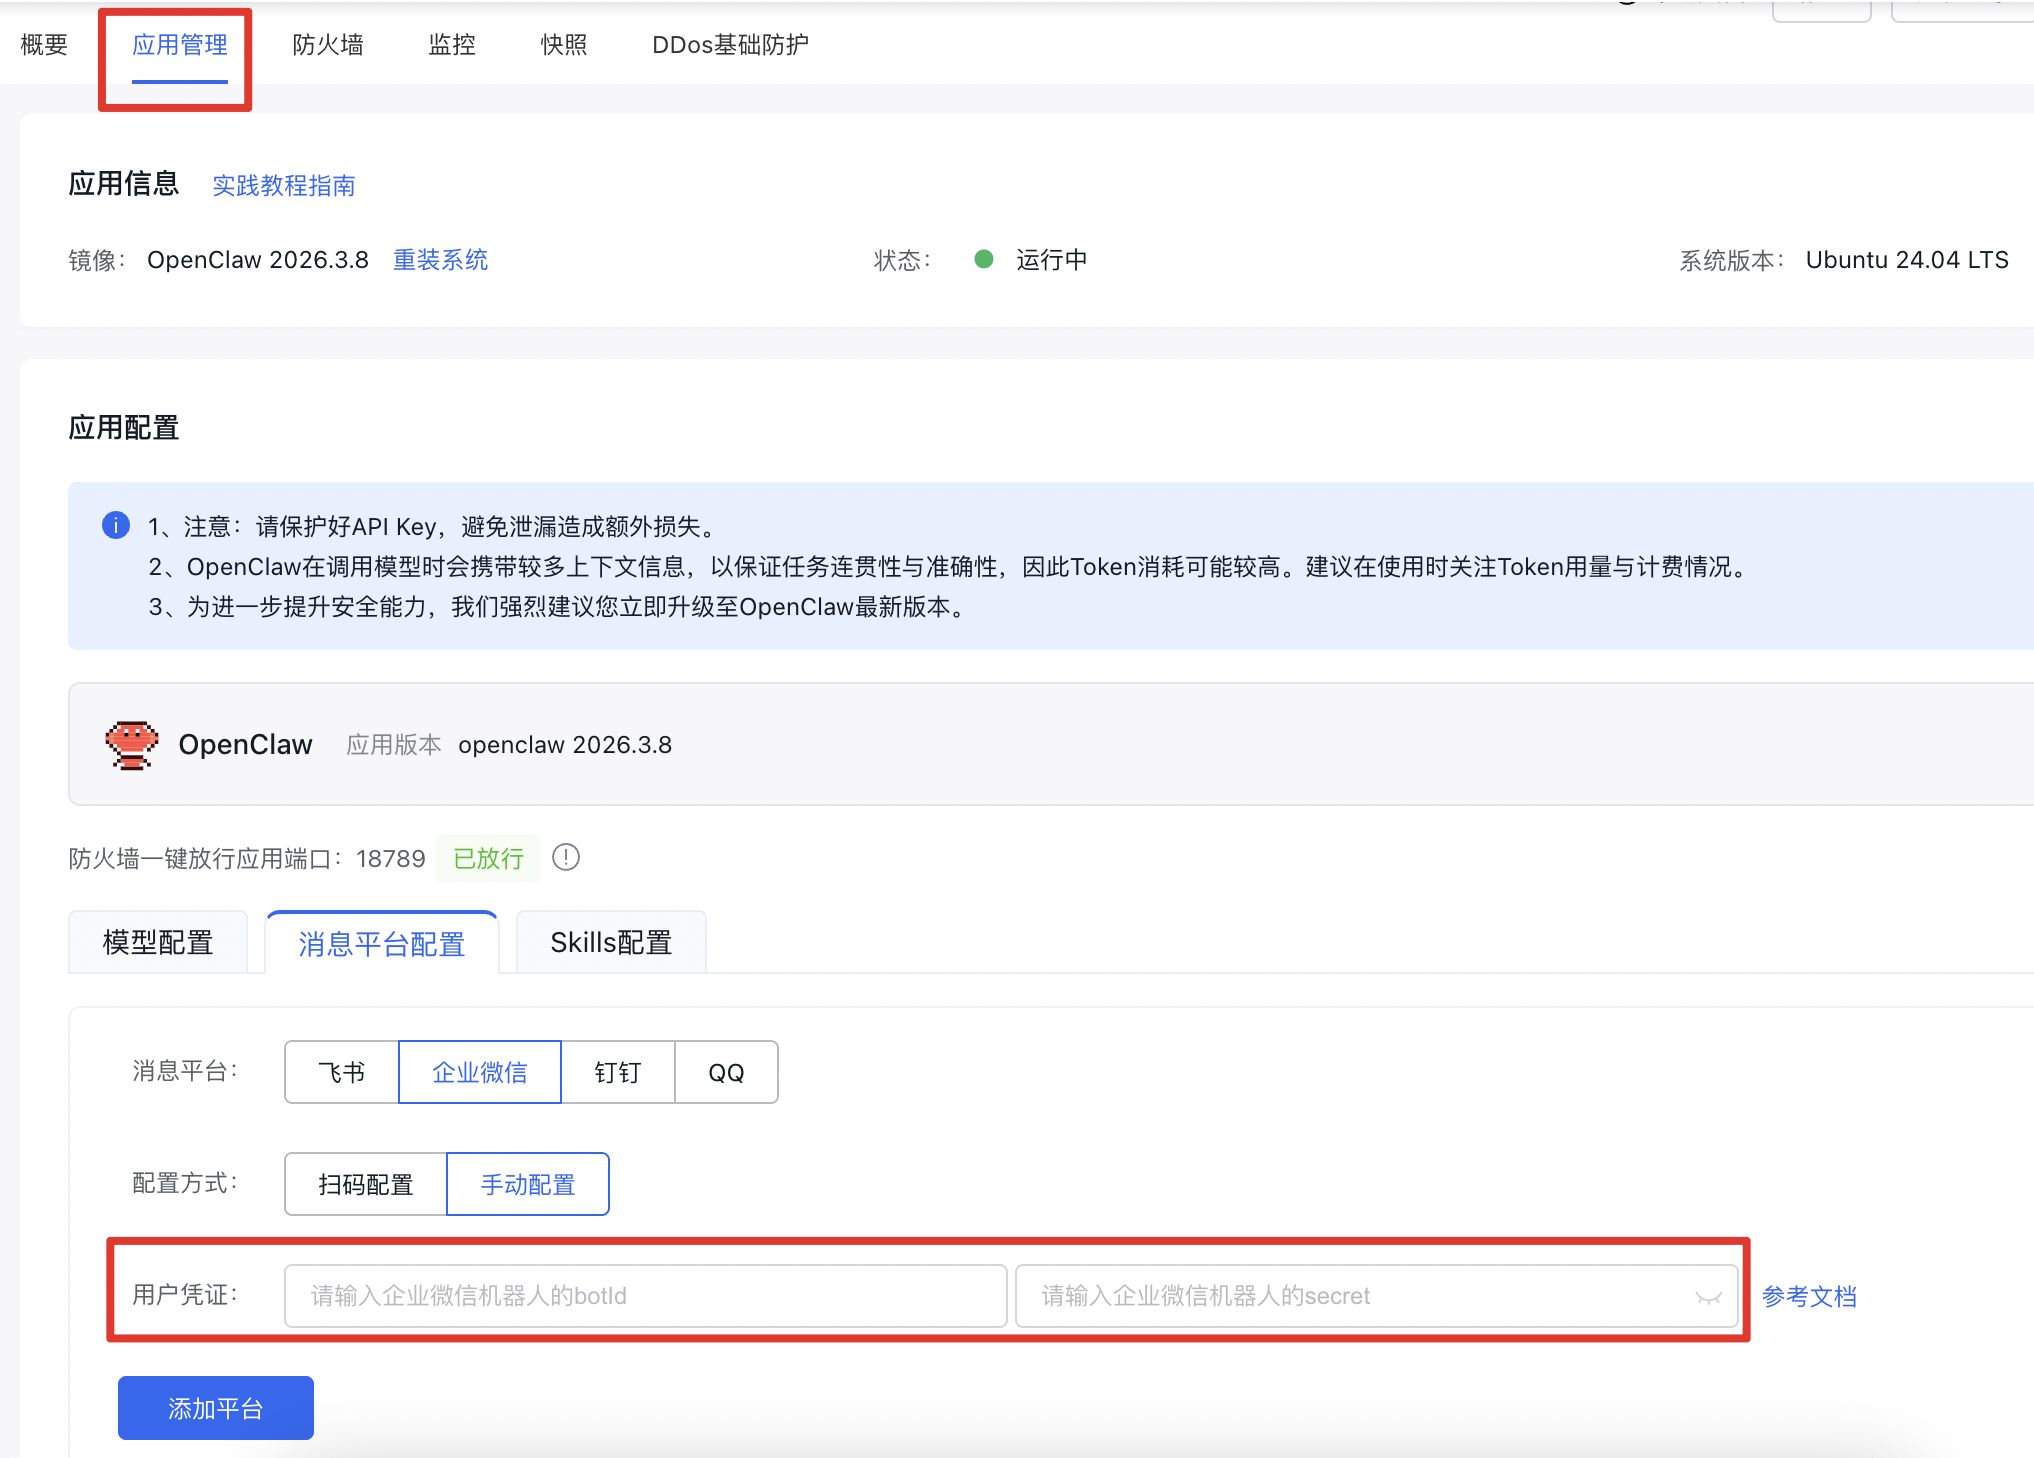The height and width of the screenshot is (1458, 2034).
Task: Click the 重装系统 link
Action: [x=440, y=260]
